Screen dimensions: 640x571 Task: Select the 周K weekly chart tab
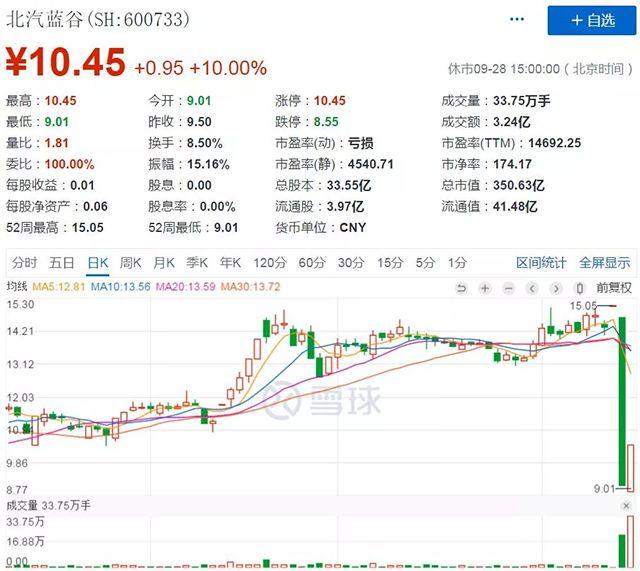click(130, 262)
